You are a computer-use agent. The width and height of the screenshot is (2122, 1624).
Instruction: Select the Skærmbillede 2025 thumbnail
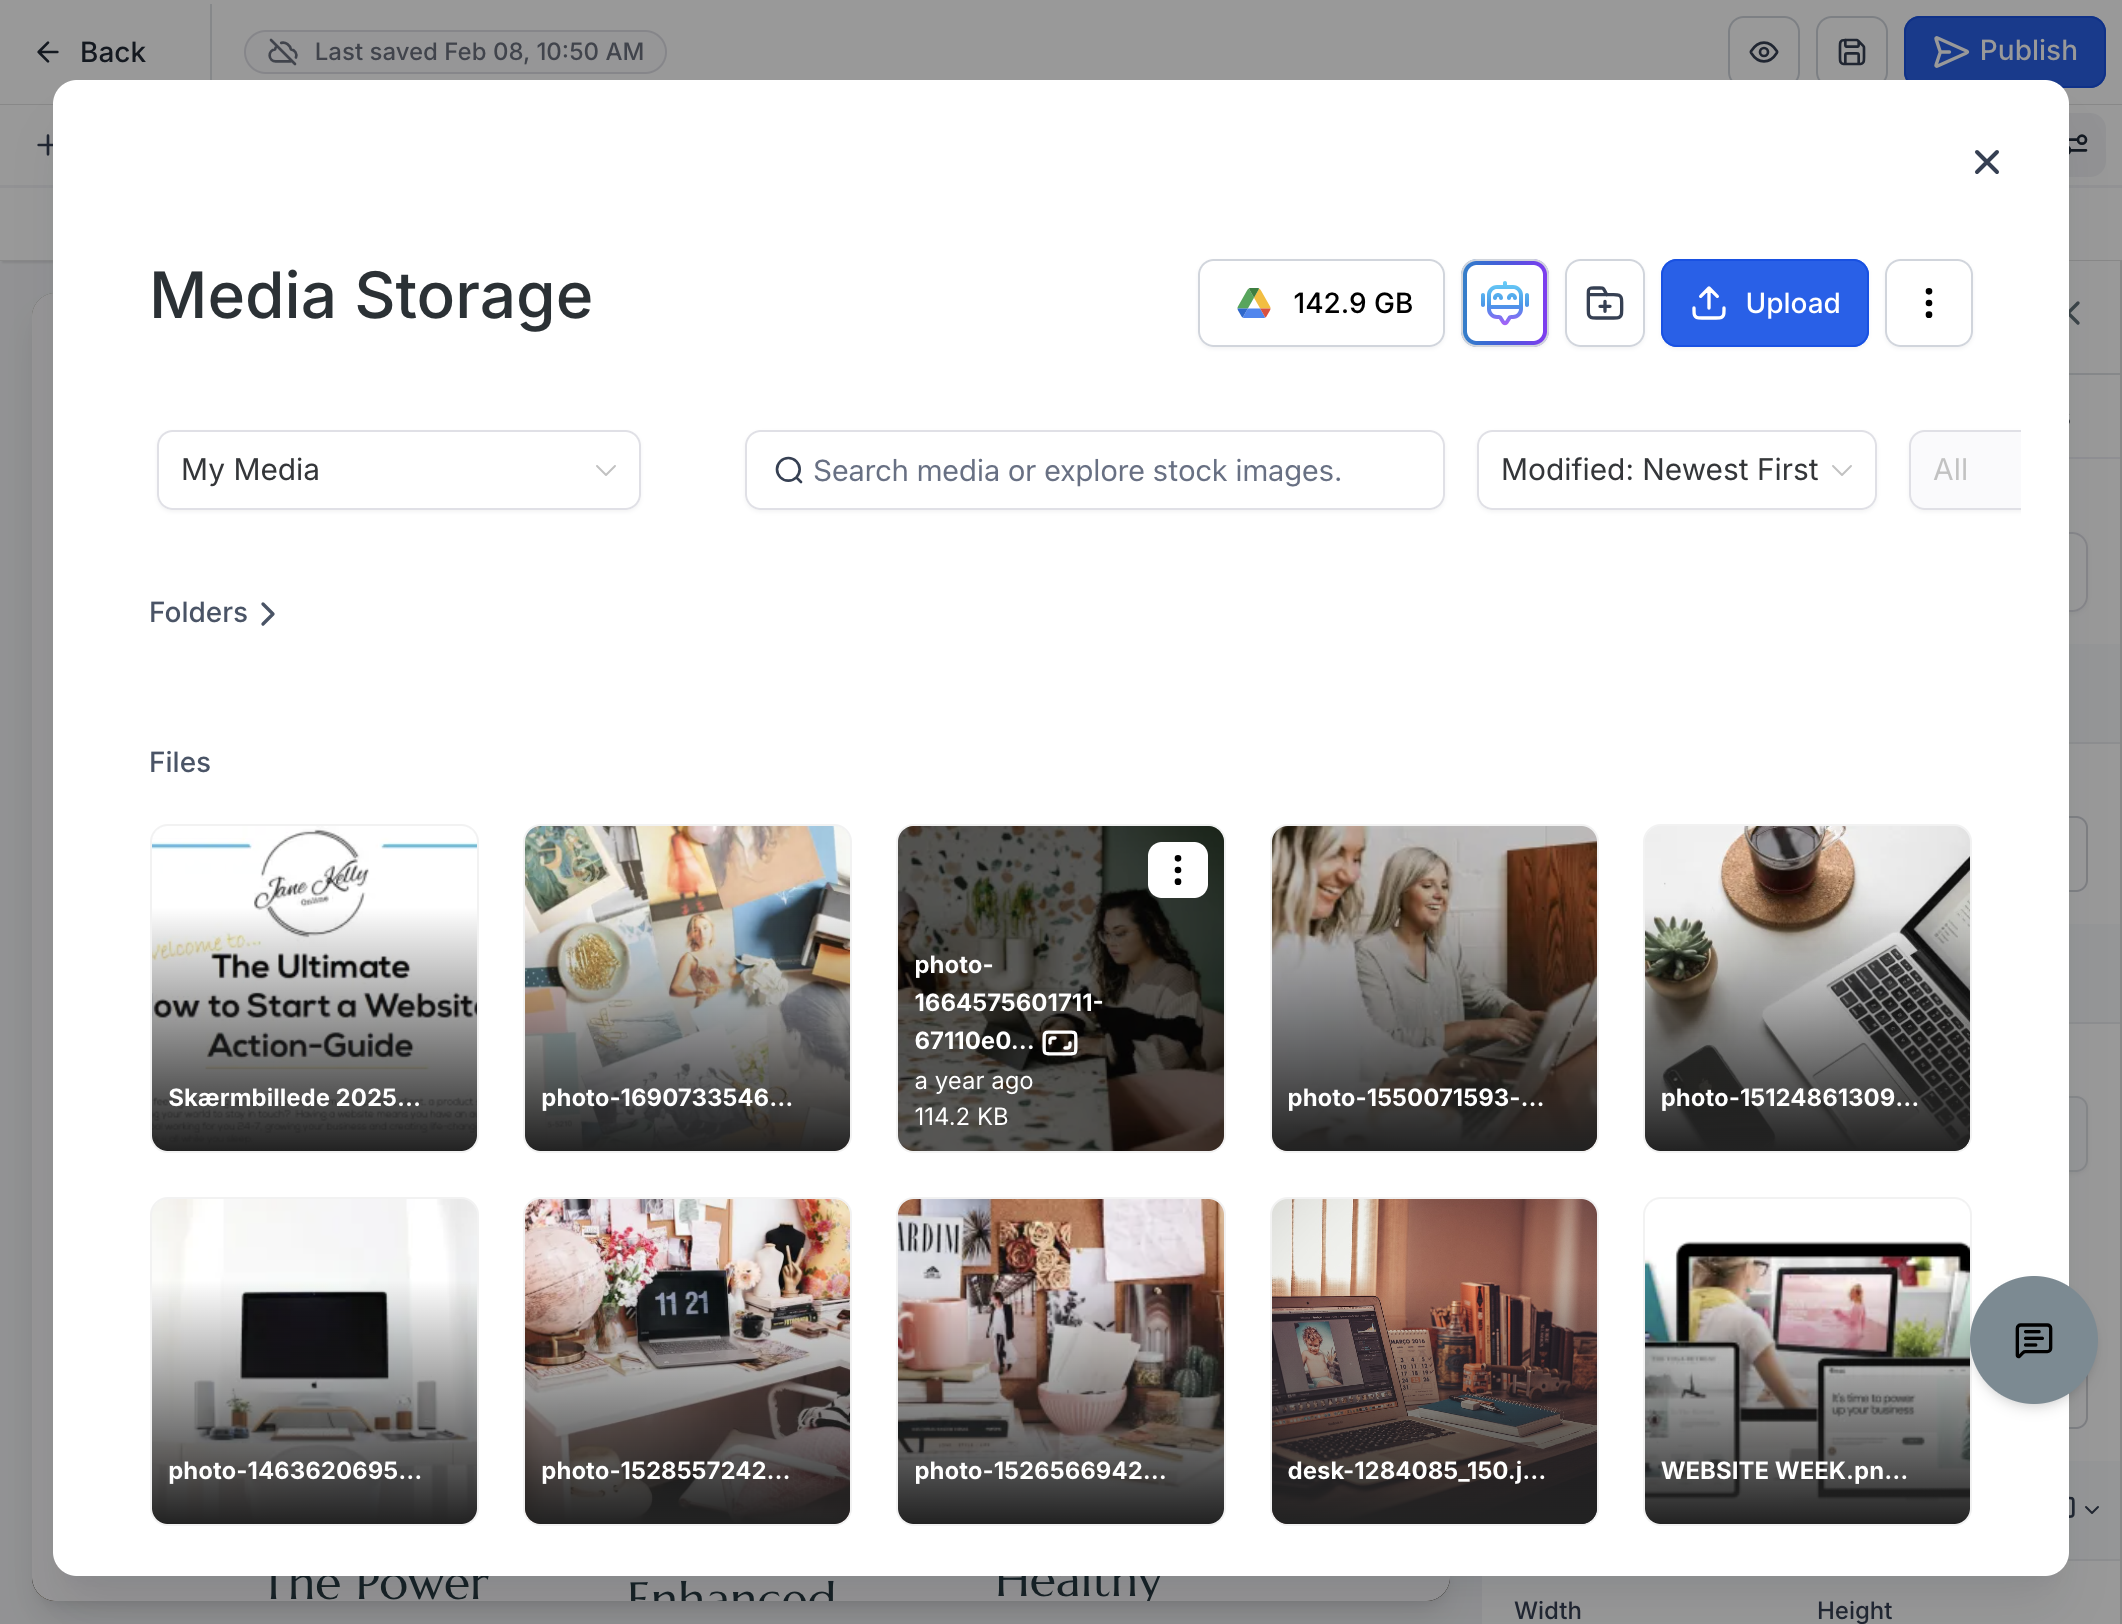[x=314, y=988]
